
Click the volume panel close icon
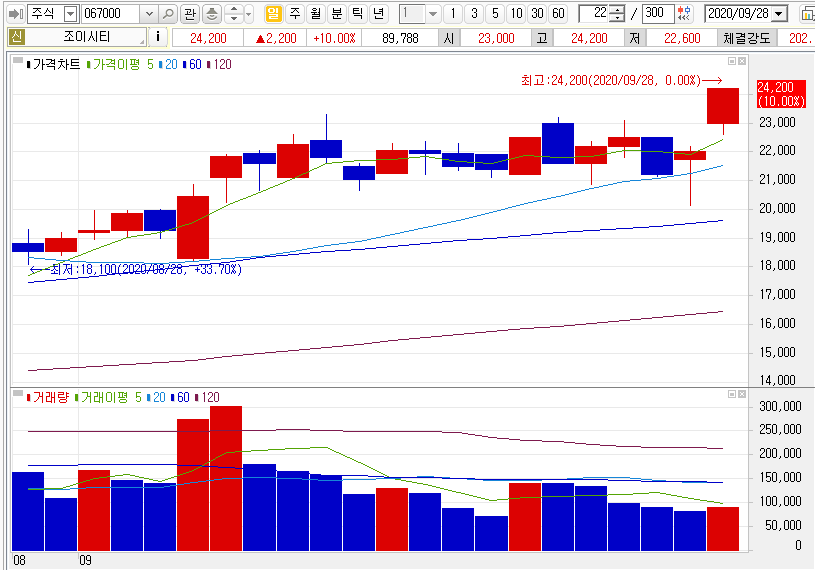(x=742, y=394)
